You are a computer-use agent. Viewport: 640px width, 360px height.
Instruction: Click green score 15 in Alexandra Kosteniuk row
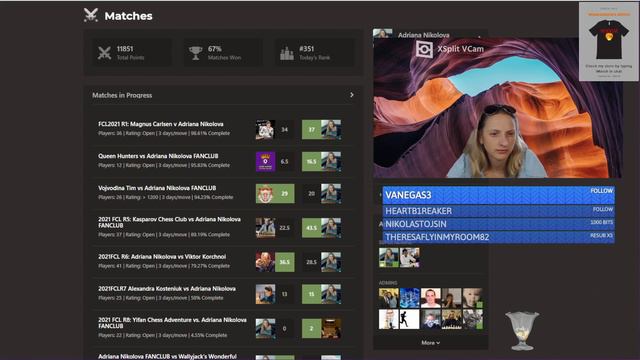(x=311, y=294)
